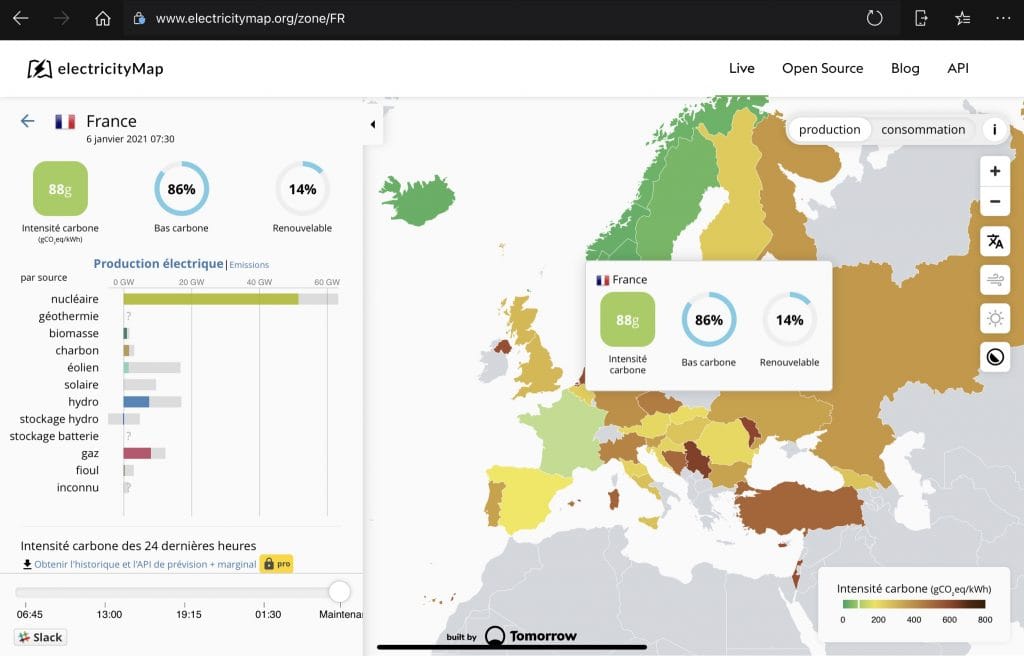Open the browser three-dots menu
The width and height of the screenshot is (1024, 656).
[1003, 18]
